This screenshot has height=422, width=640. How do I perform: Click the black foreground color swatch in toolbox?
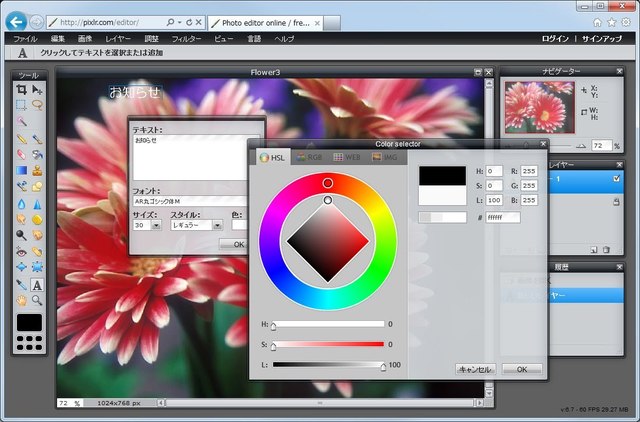click(x=29, y=322)
